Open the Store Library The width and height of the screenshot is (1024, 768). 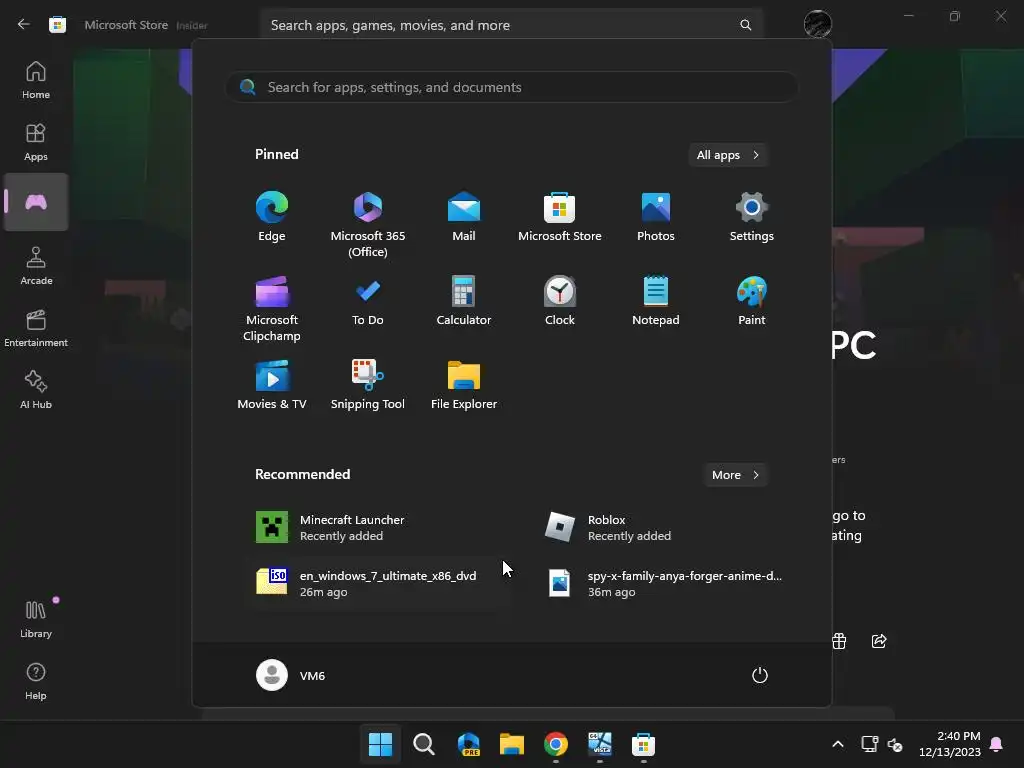[36, 619]
